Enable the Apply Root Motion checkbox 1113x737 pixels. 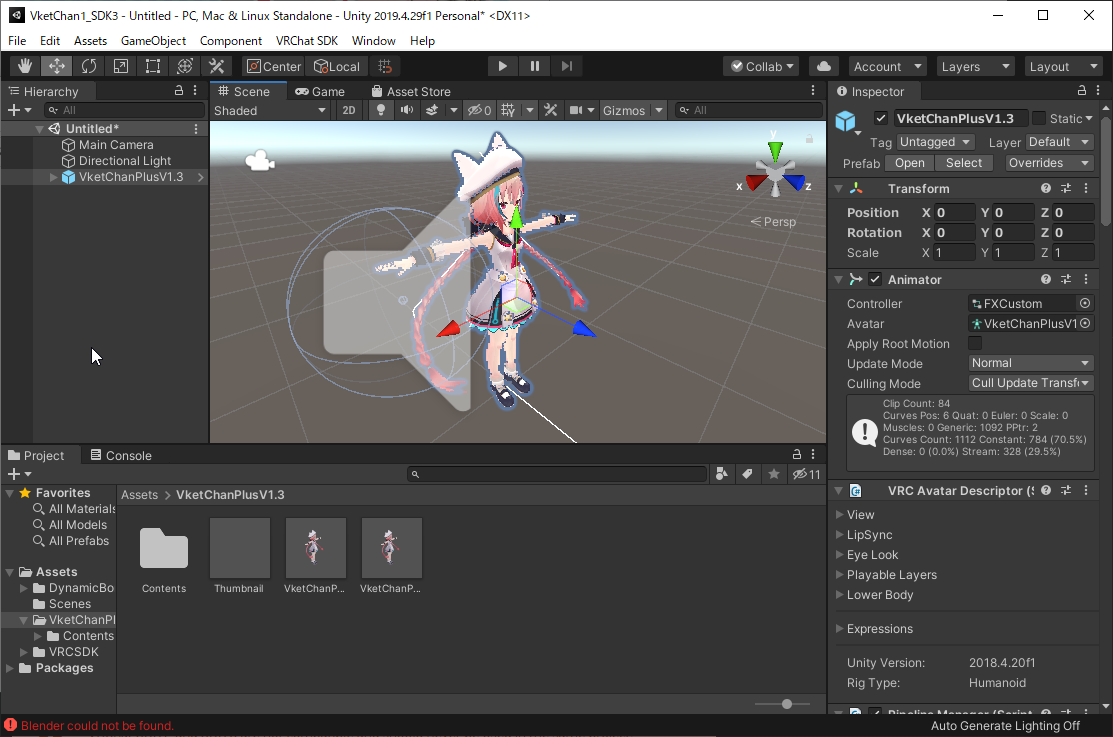975,344
